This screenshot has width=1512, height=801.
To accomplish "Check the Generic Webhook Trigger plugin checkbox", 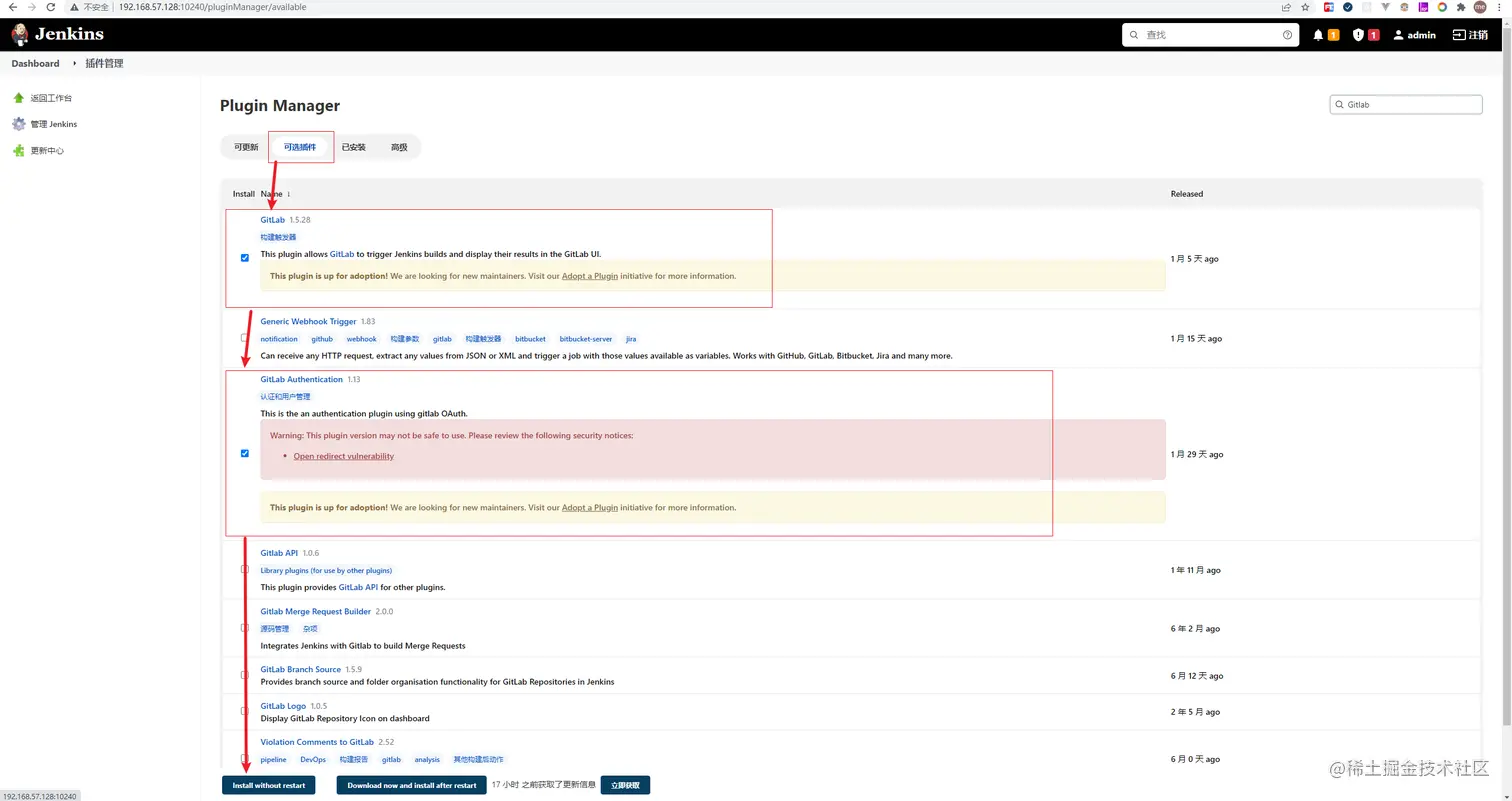I will [x=245, y=338].
